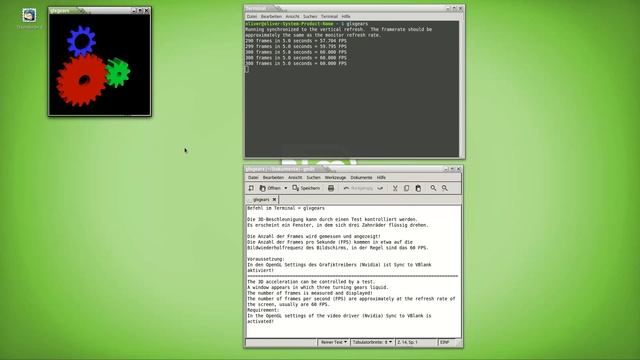Open the Bearbeiten menu in terminal window
This screenshot has width=640, height=360.
coord(271,16)
